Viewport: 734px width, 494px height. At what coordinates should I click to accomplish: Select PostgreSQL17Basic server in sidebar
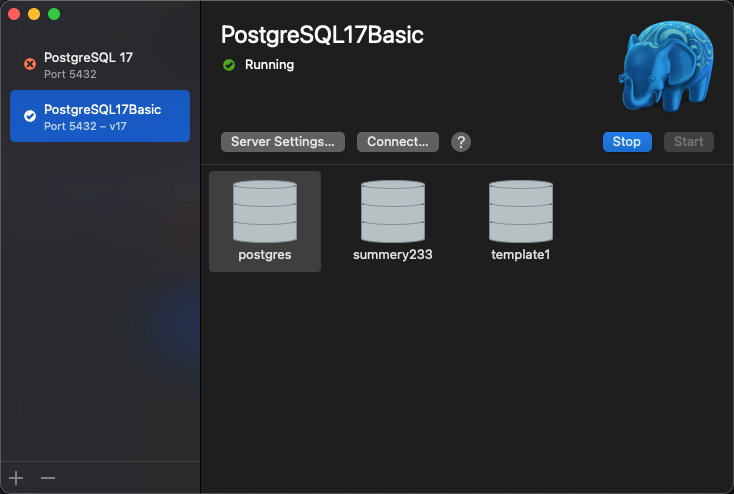point(100,116)
